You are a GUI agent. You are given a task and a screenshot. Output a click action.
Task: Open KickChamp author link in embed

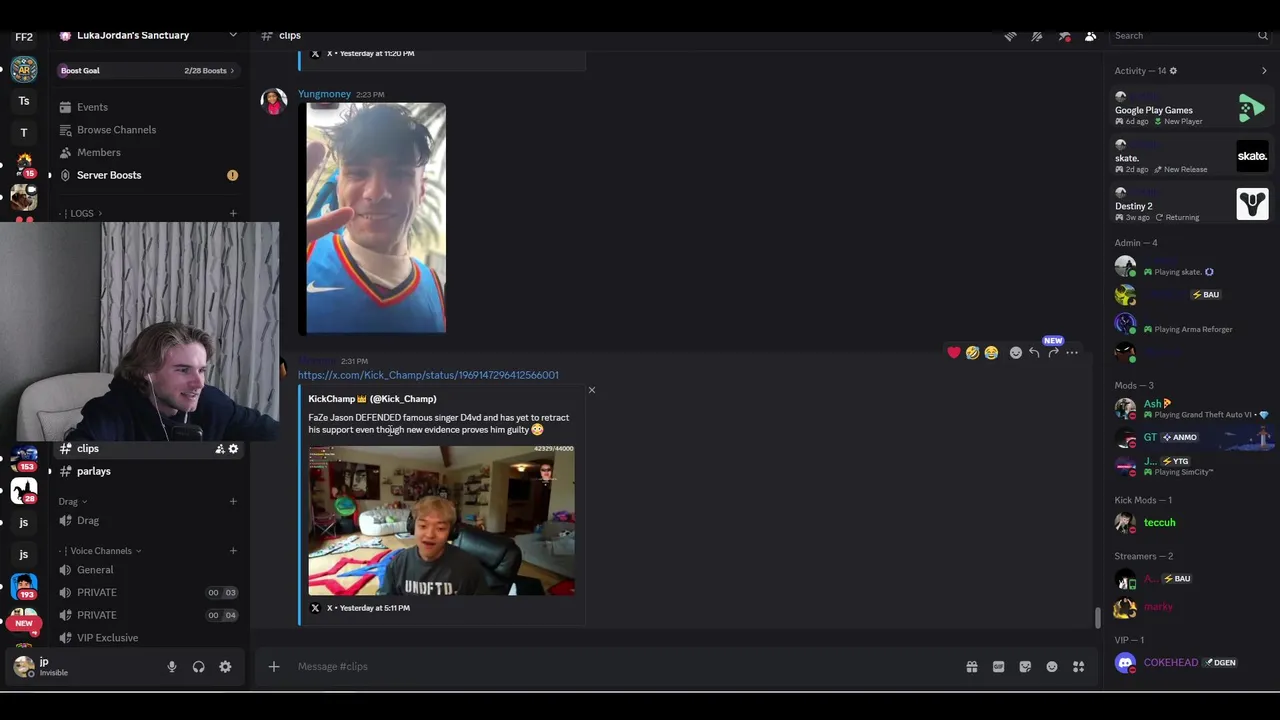coord(372,399)
